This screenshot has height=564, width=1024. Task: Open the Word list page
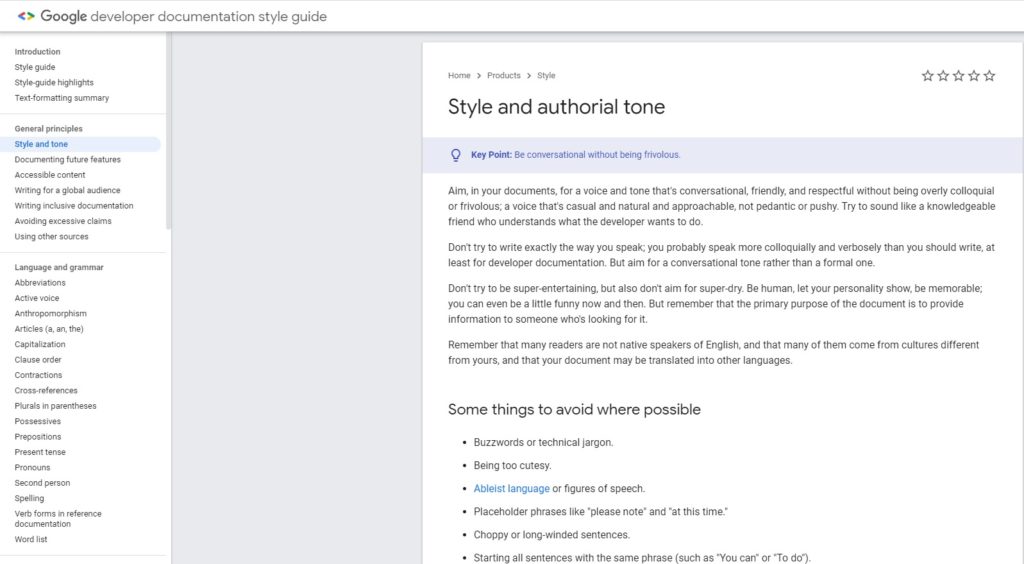coord(31,540)
